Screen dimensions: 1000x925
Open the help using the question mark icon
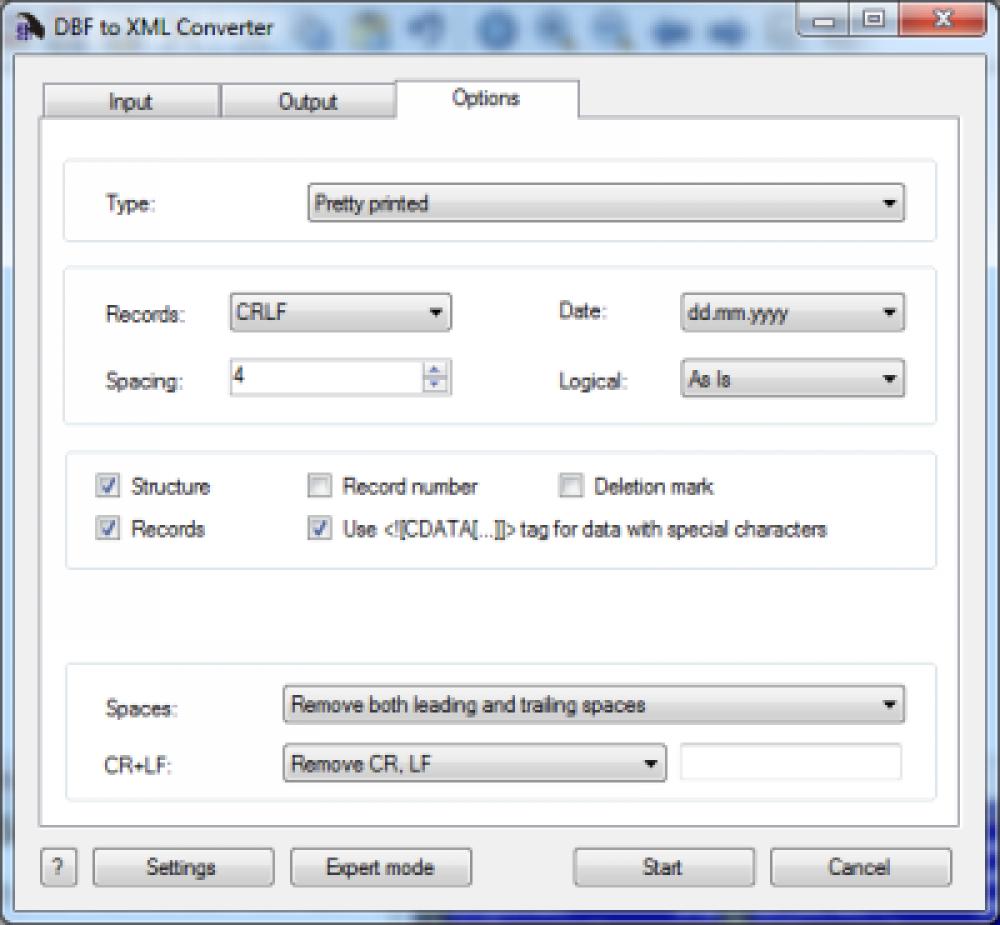point(58,867)
